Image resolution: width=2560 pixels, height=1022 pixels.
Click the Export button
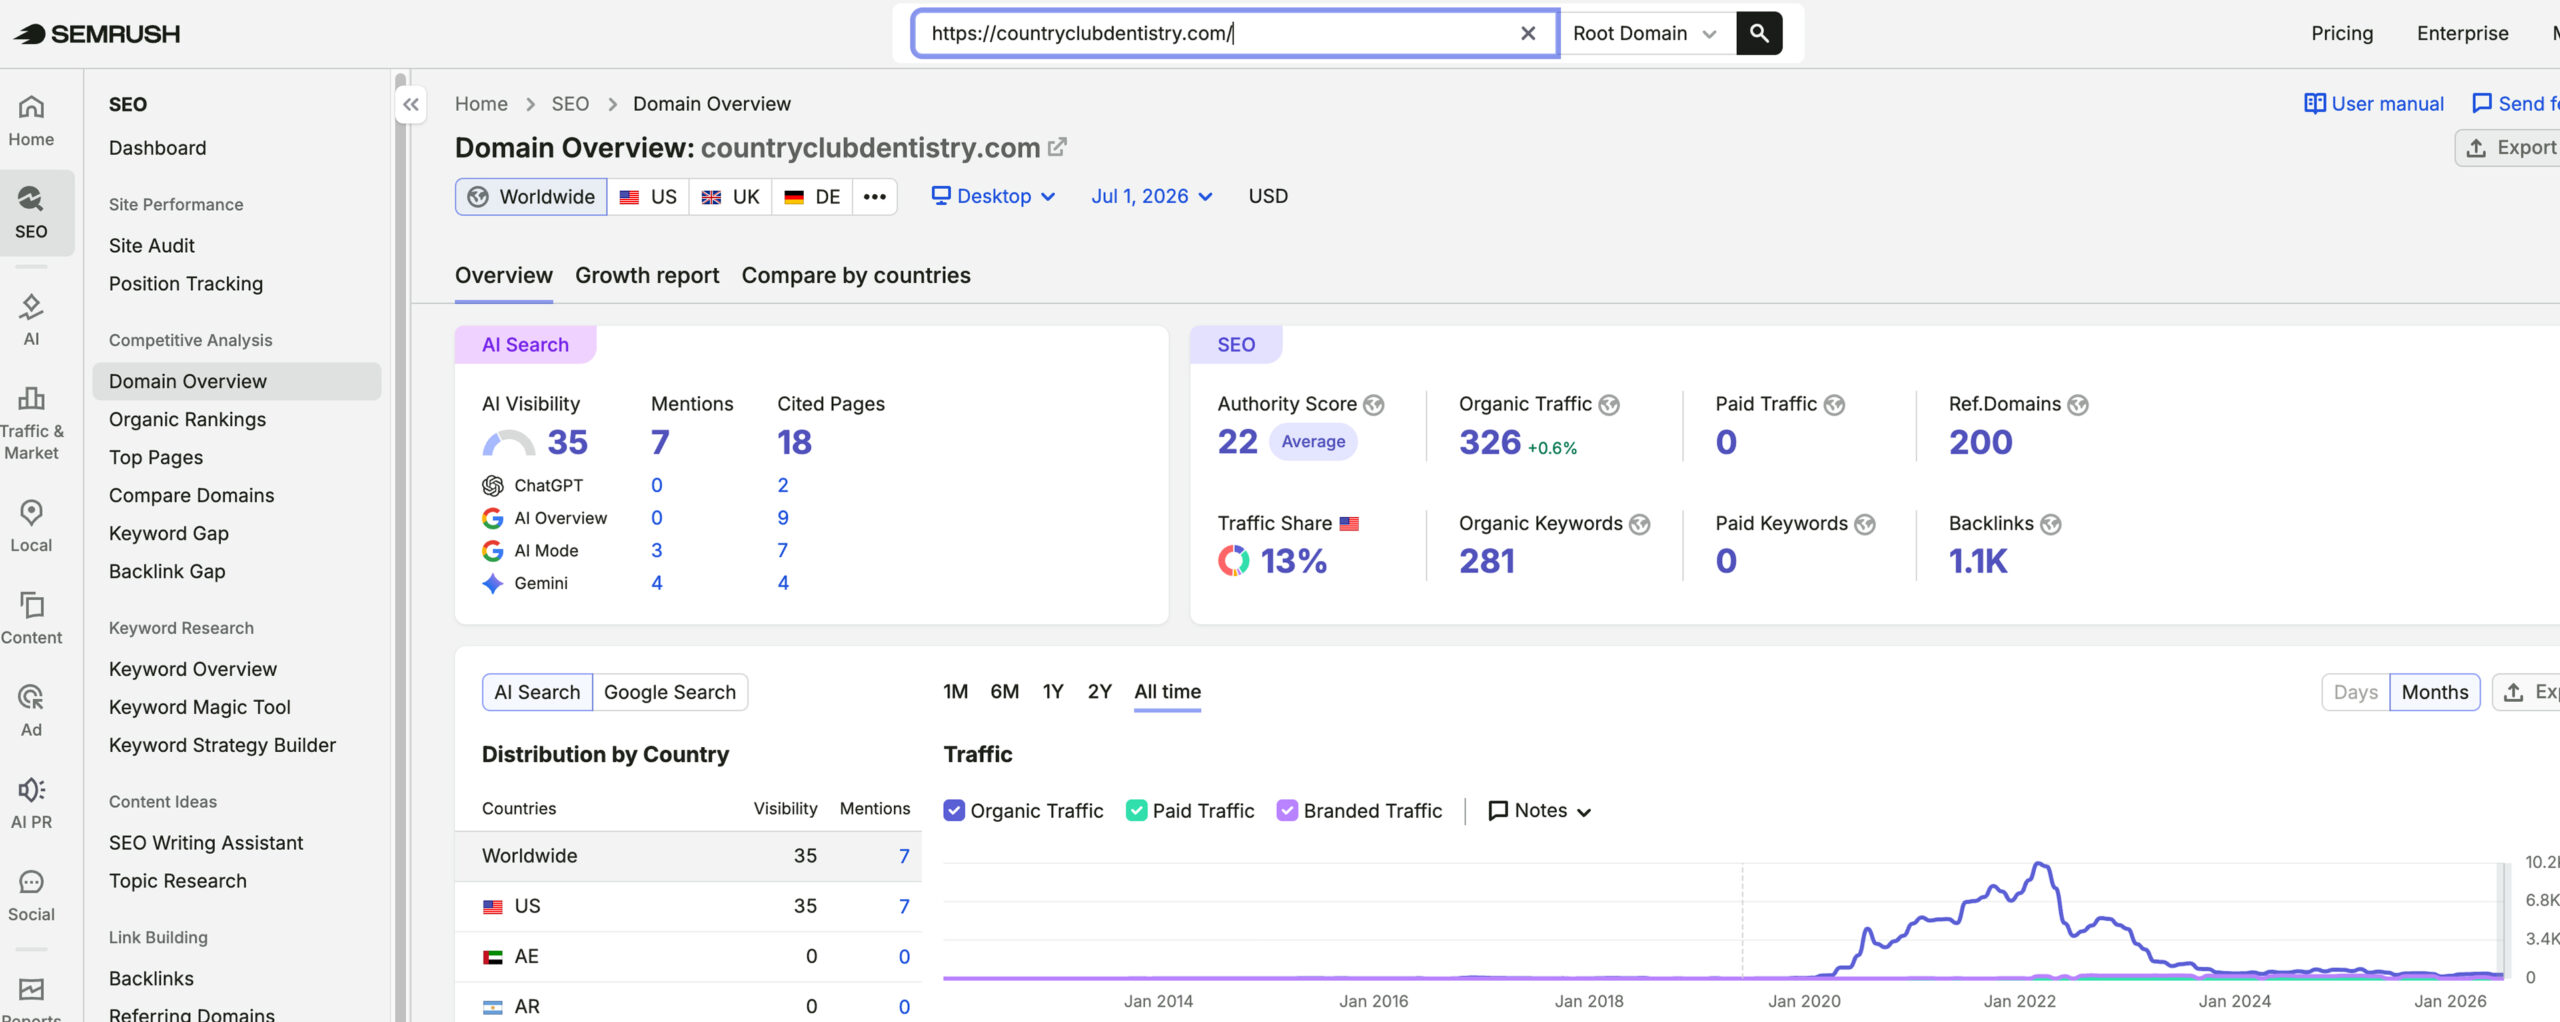[x=2510, y=148]
